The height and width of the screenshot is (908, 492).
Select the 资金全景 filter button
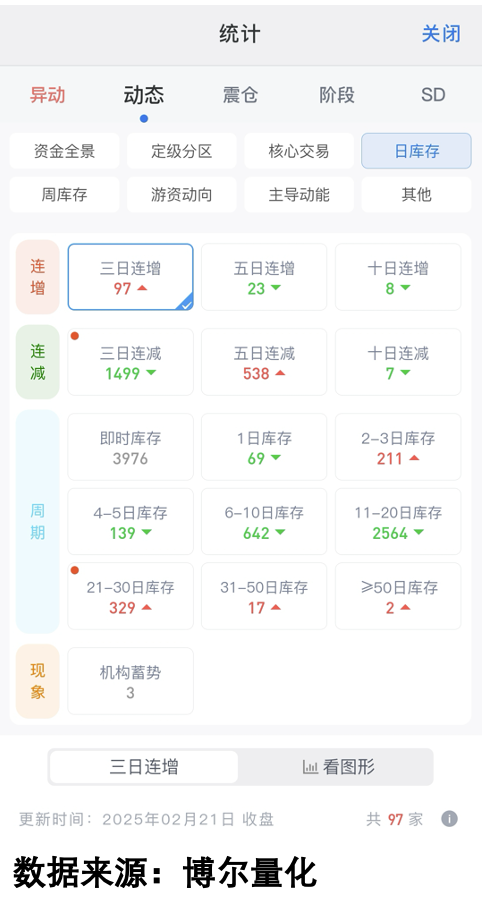pyautogui.click(x=64, y=151)
